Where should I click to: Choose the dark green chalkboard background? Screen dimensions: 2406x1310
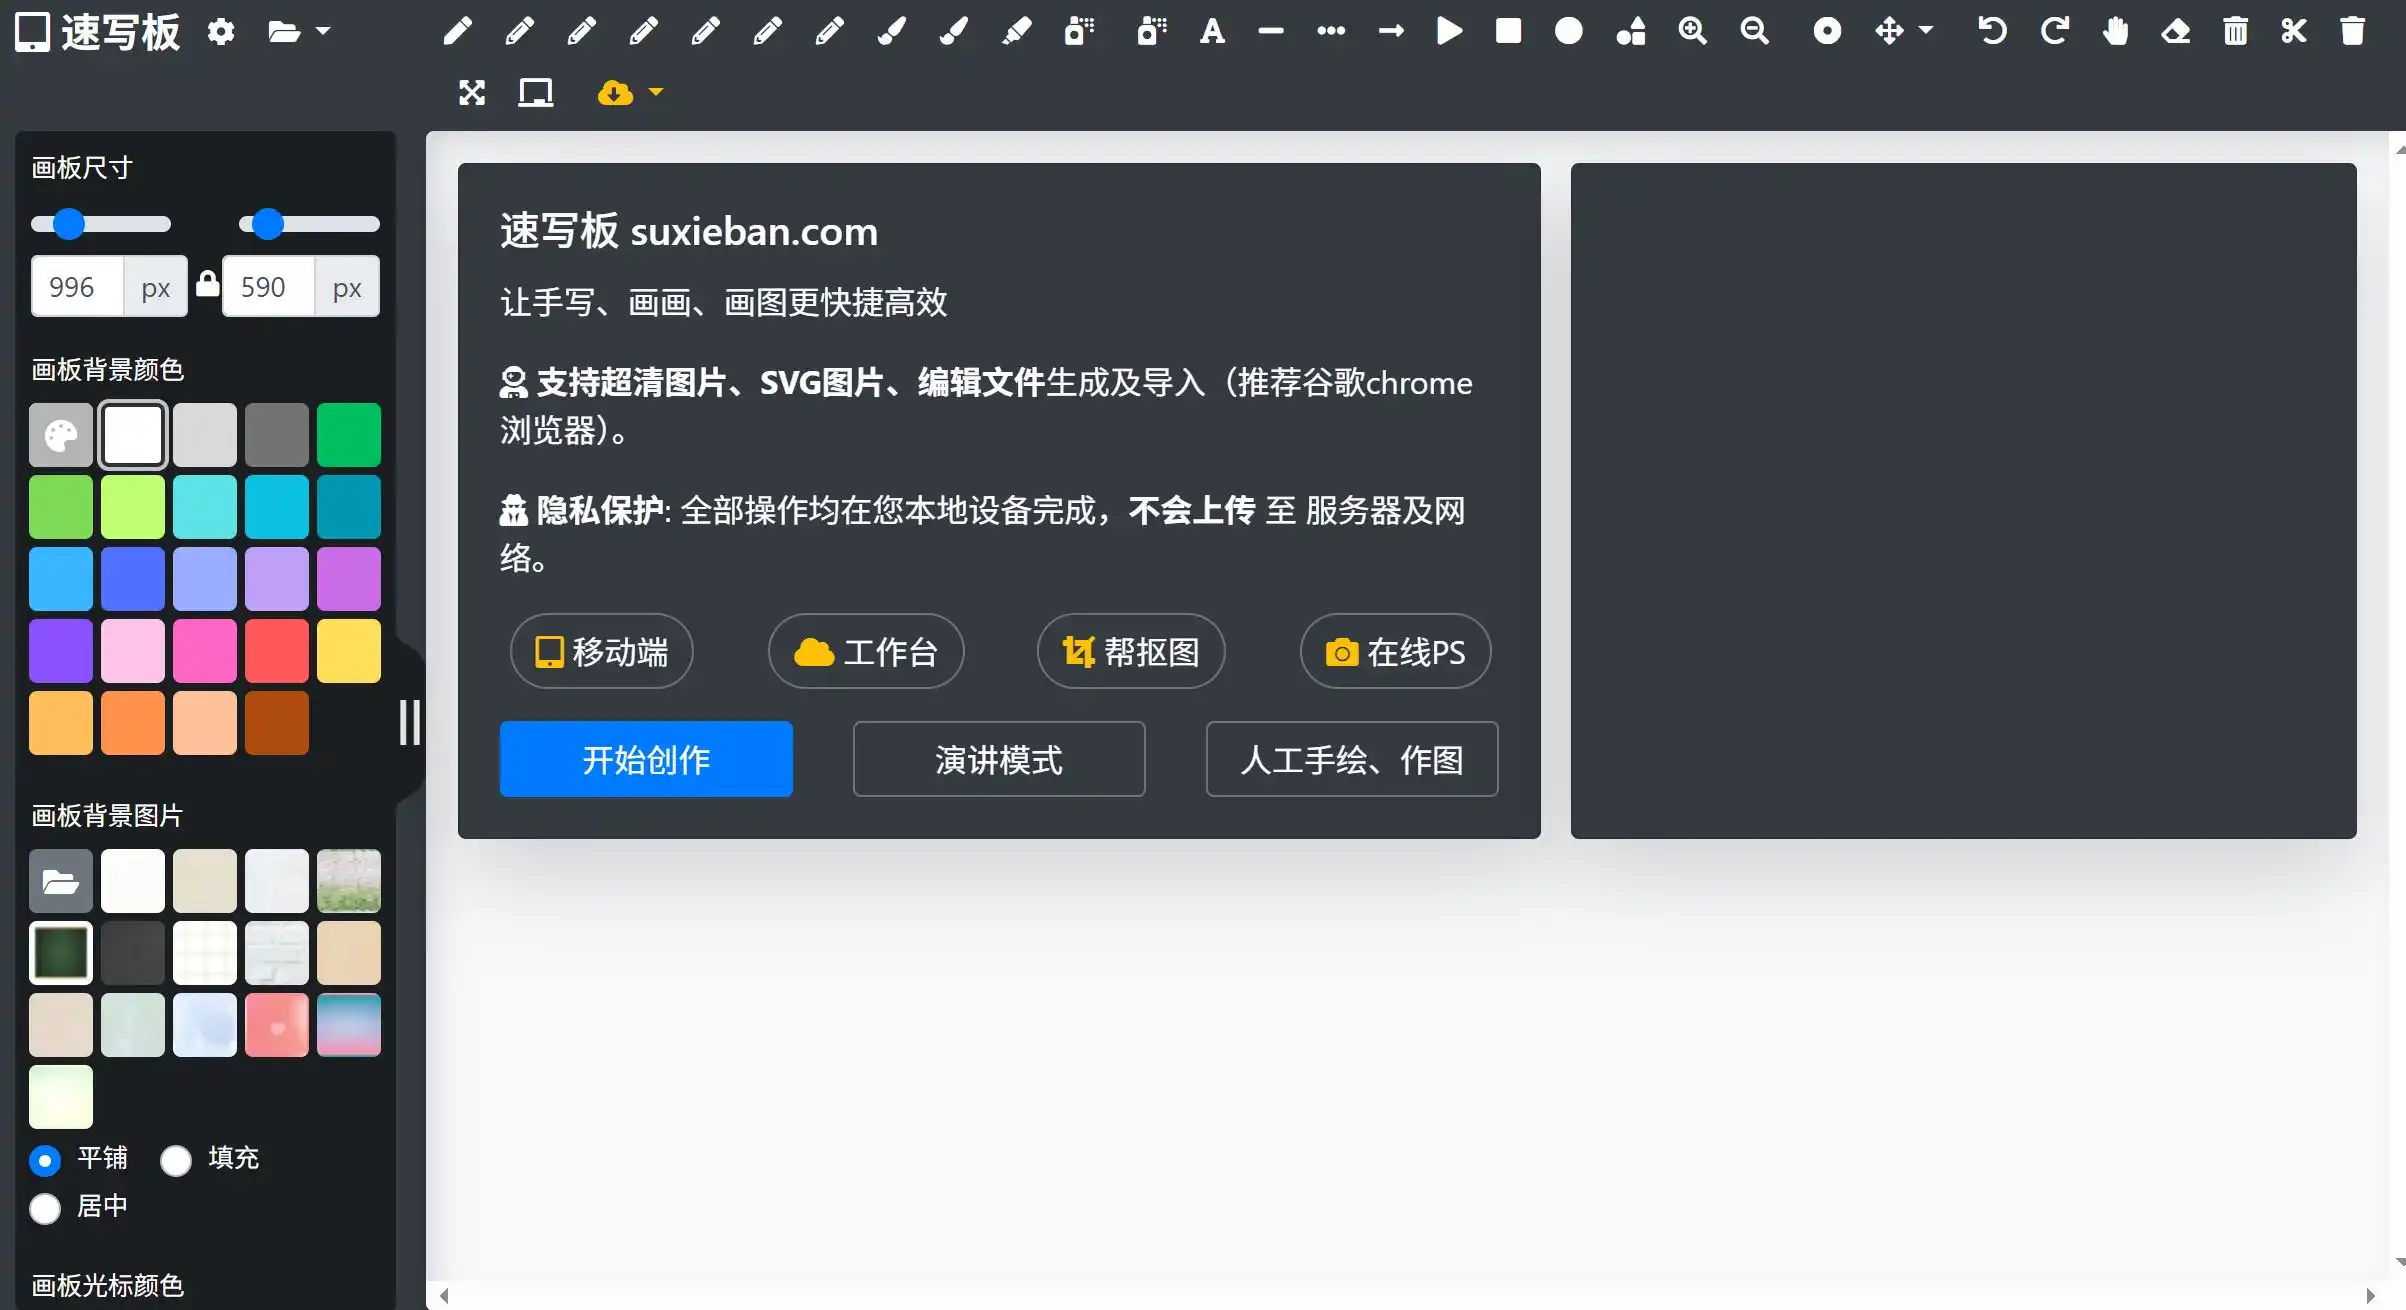61,953
